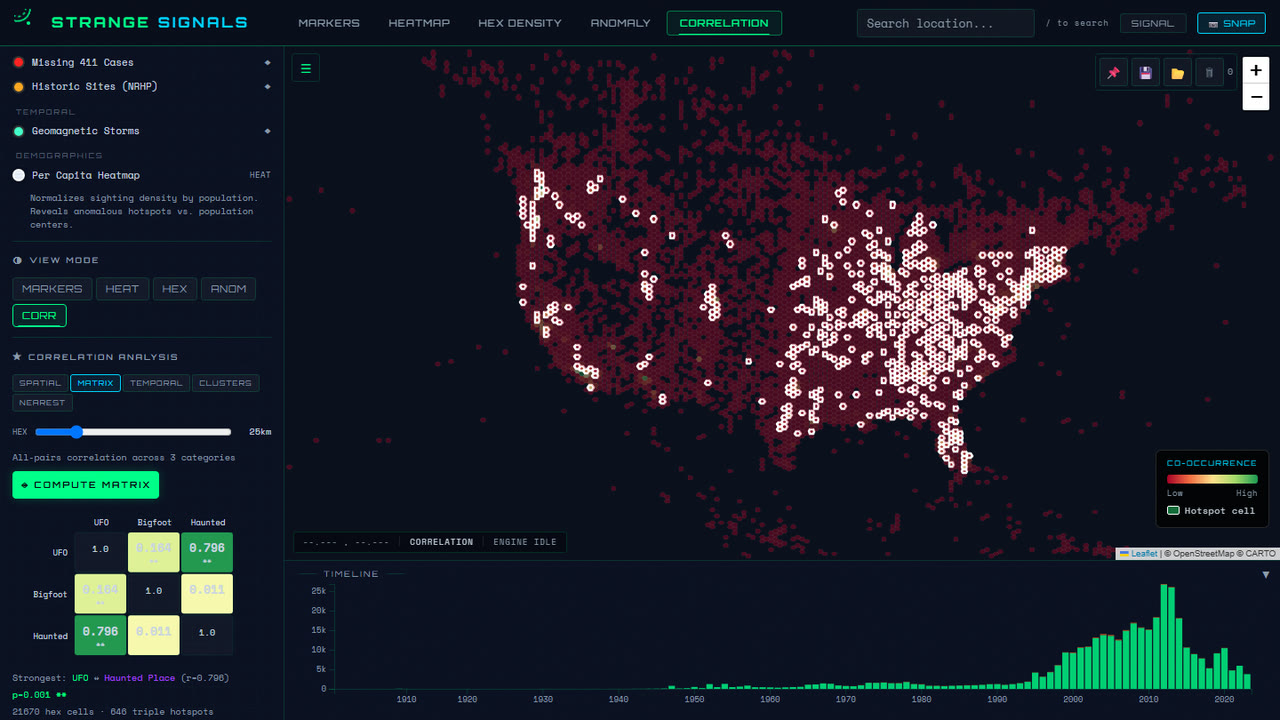The width and height of the screenshot is (1280, 720).
Task: Click the Hotspot cell legend swatch
Action: click(x=1173, y=511)
